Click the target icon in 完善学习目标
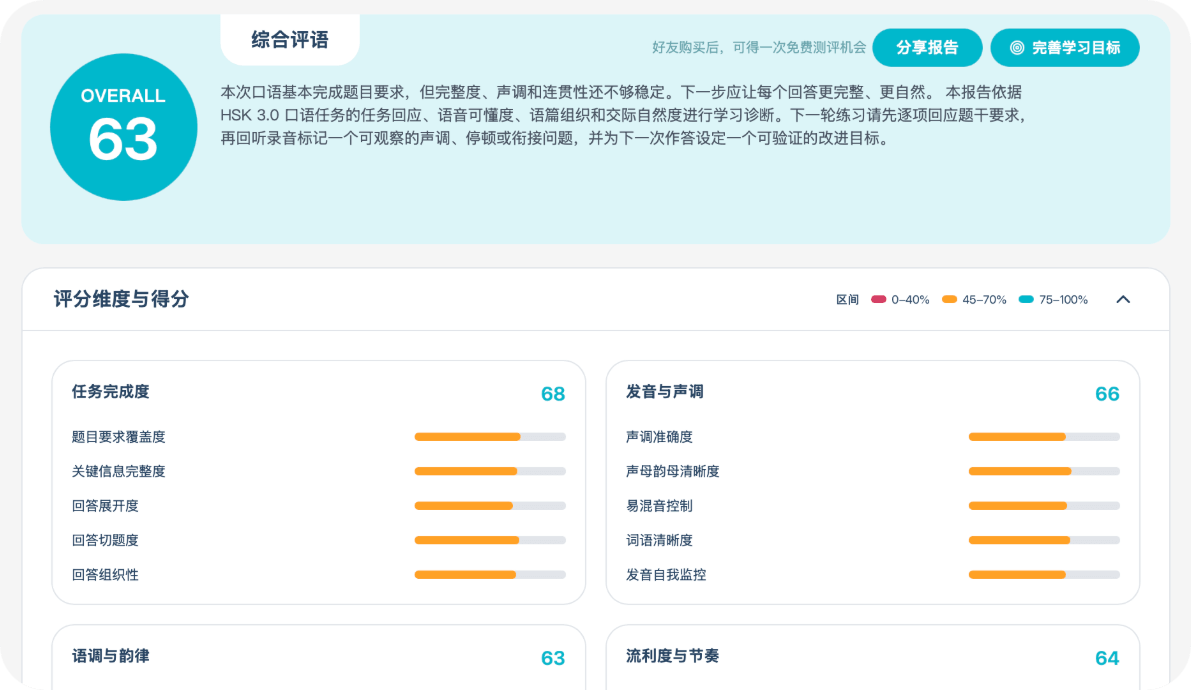Viewport: 1191px width, 690px height. (x=1016, y=48)
